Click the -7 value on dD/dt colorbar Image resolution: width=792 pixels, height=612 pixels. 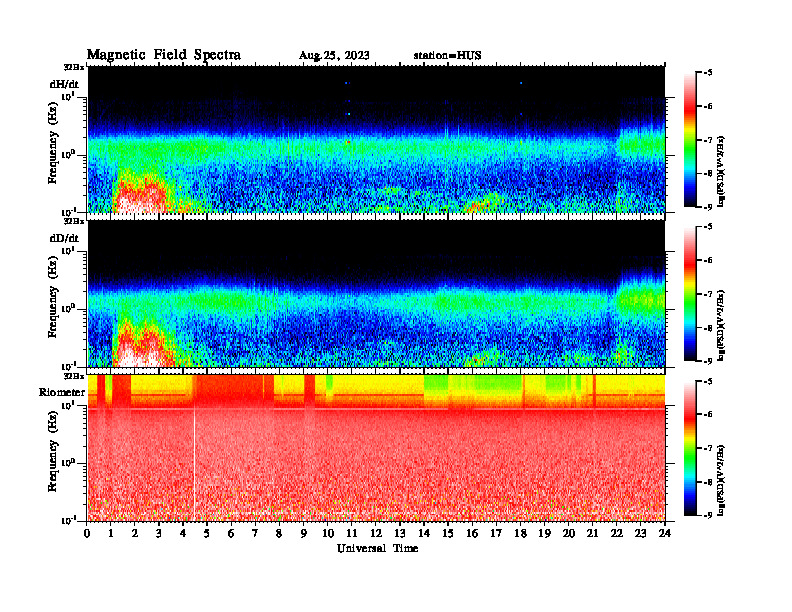click(708, 294)
